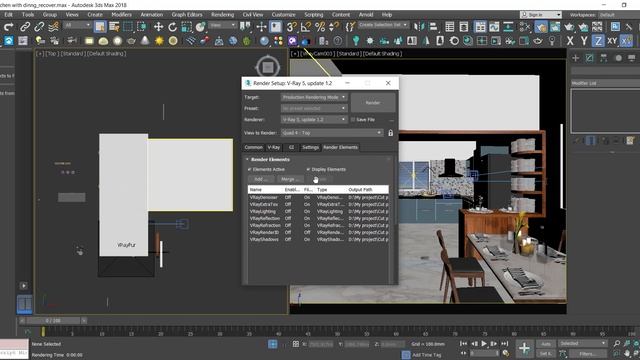This screenshot has width=640, height=360.
Task: Switch to the Common tab
Action: click(x=253, y=147)
